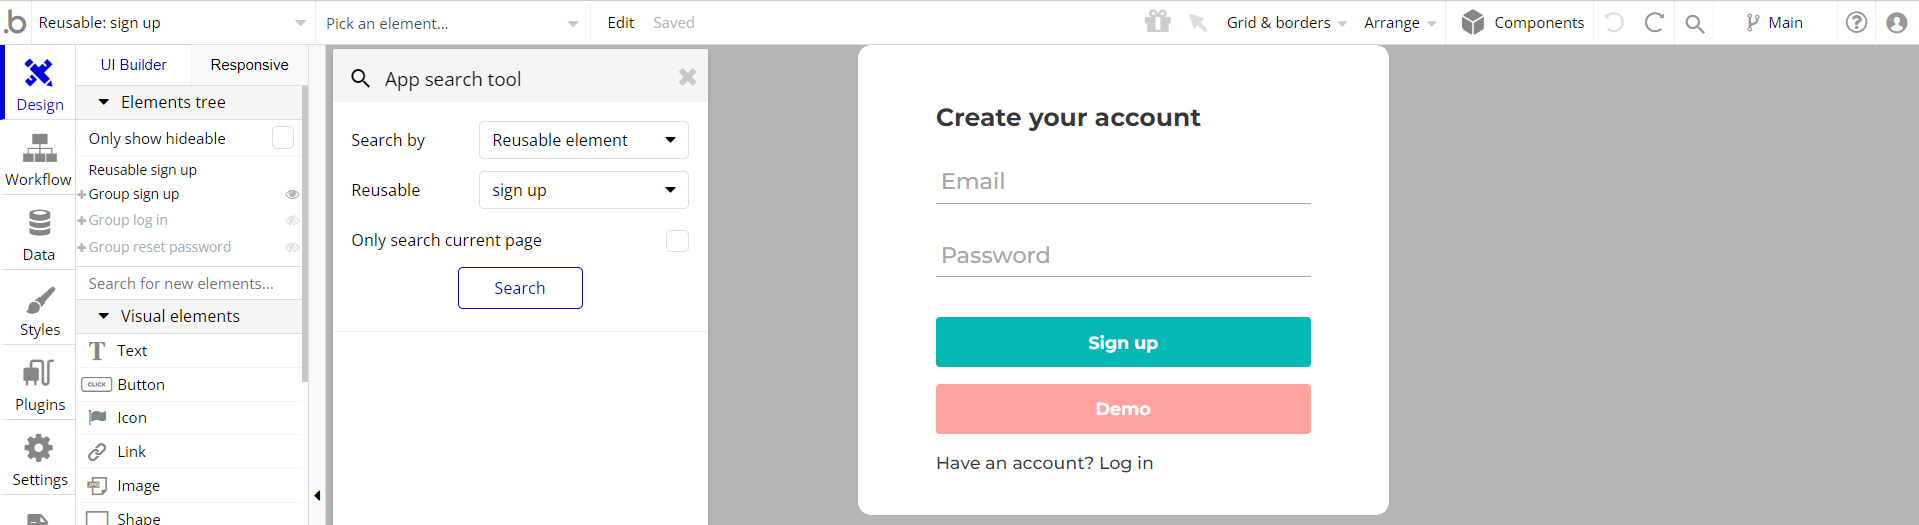Open the Reusable sign up dropdown

[x=584, y=190]
